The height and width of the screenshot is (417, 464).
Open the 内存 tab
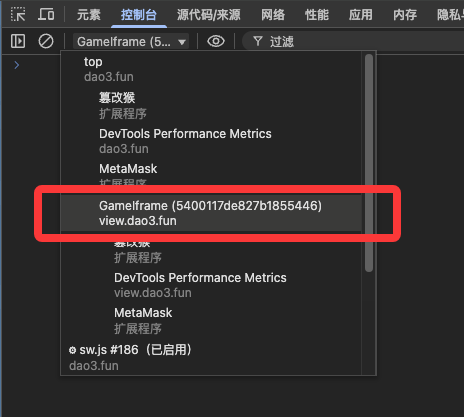coord(405,15)
